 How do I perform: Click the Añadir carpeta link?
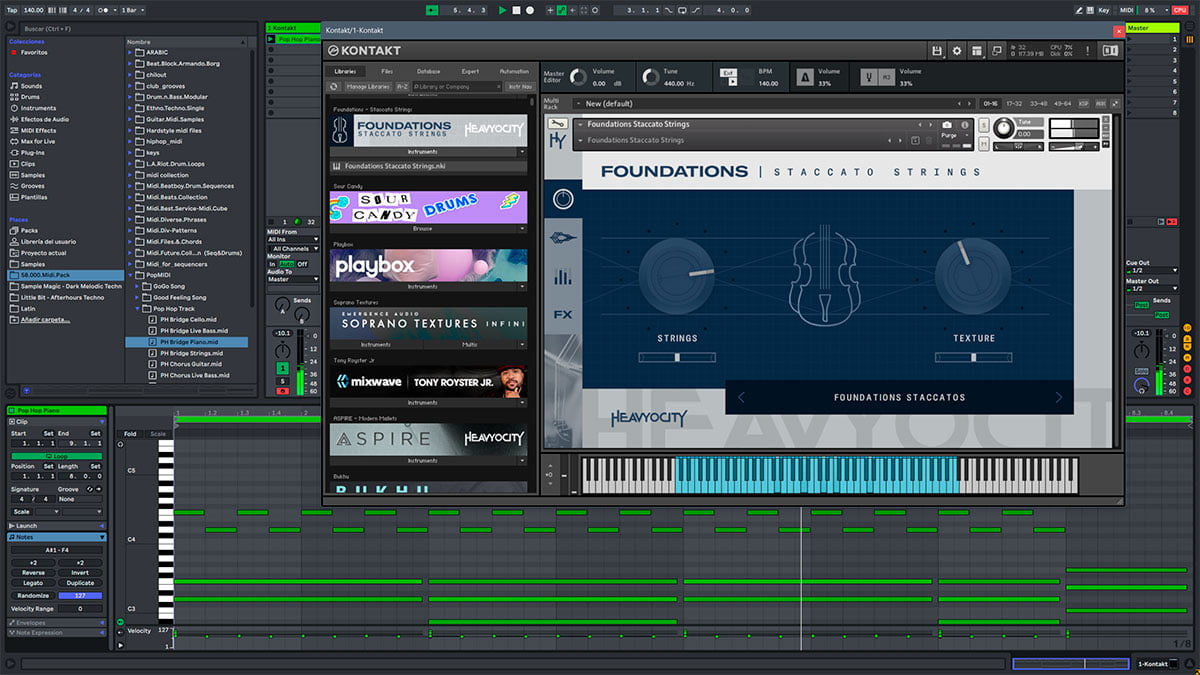(x=46, y=319)
